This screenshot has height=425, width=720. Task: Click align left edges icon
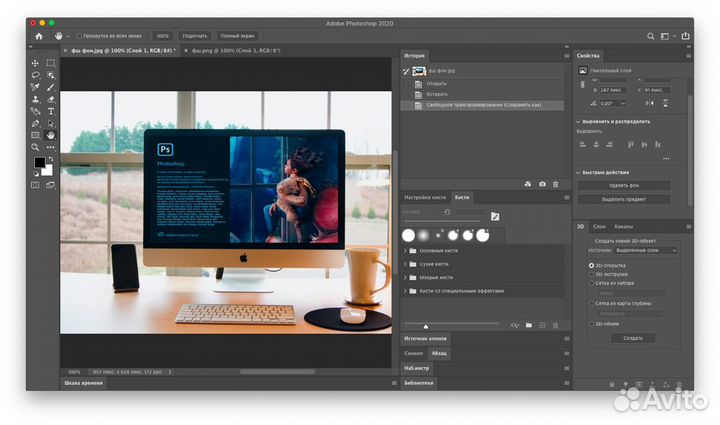tap(583, 145)
